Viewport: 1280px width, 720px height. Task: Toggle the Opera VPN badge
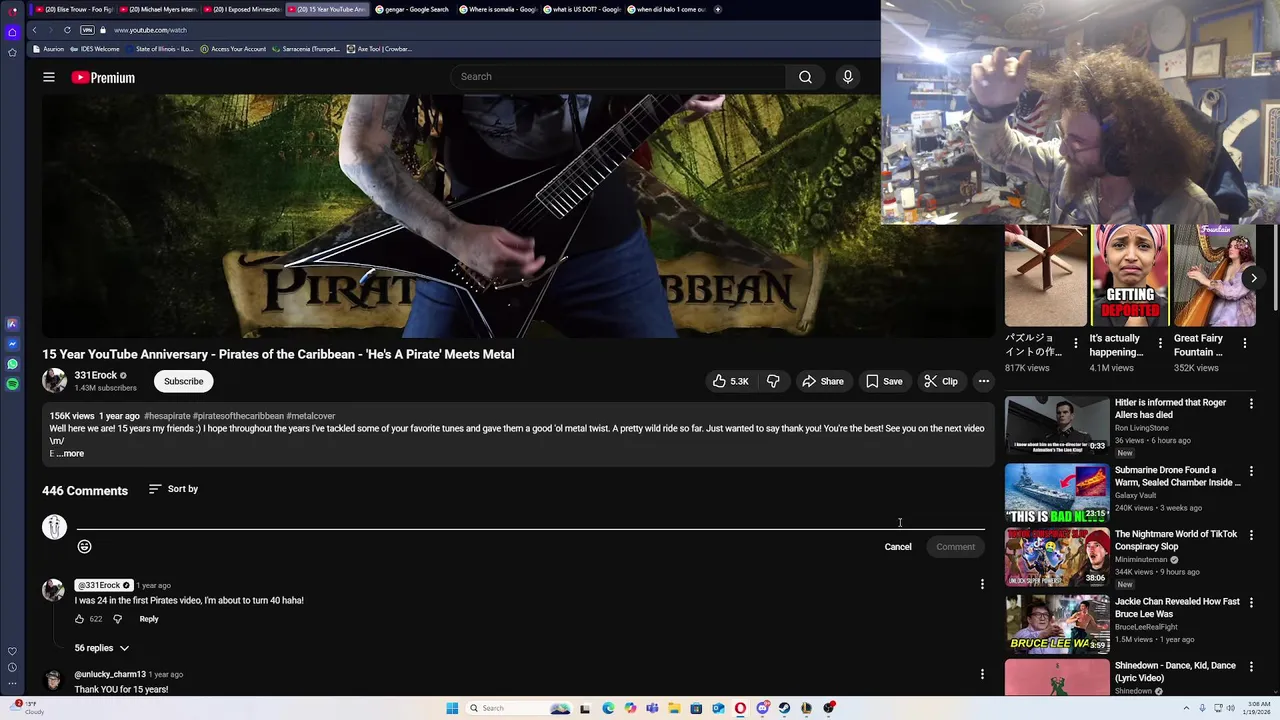click(87, 30)
